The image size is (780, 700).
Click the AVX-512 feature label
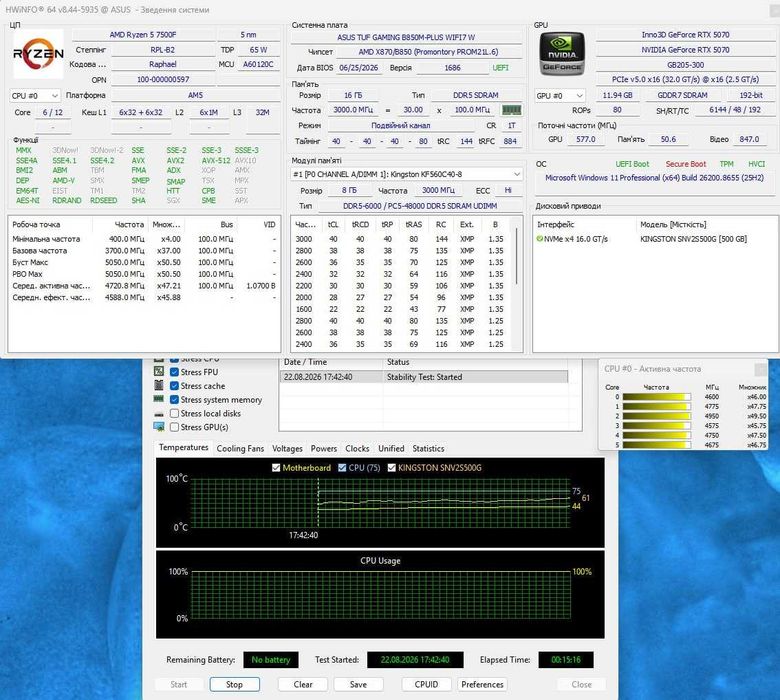[x=216, y=161]
